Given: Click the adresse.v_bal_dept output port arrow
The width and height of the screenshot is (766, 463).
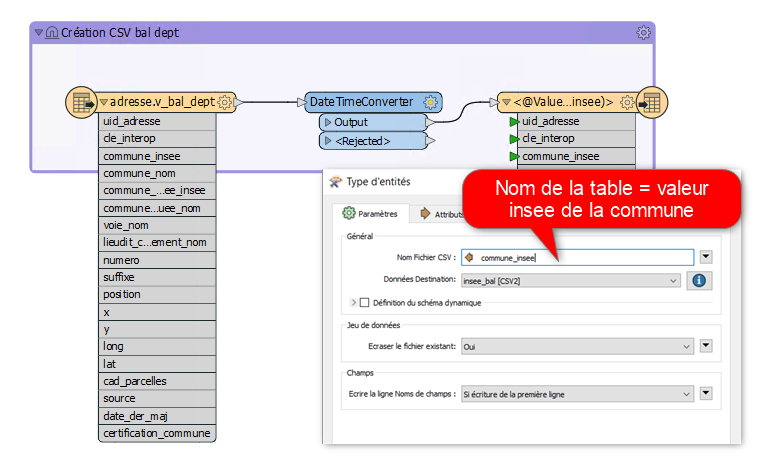Looking at the screenshot, I should tap(238, 103).
